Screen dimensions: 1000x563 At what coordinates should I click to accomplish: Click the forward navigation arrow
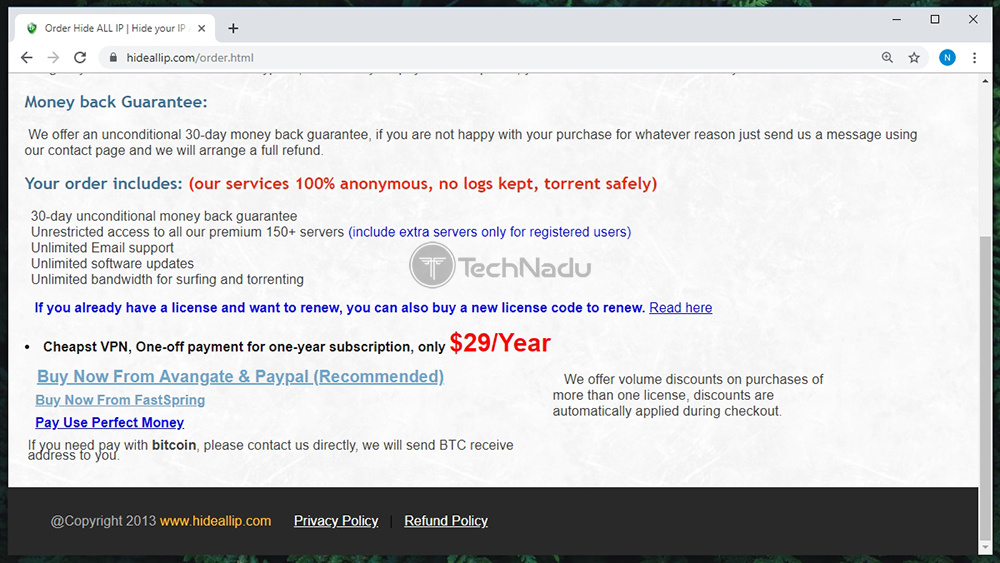coord(53,57)
